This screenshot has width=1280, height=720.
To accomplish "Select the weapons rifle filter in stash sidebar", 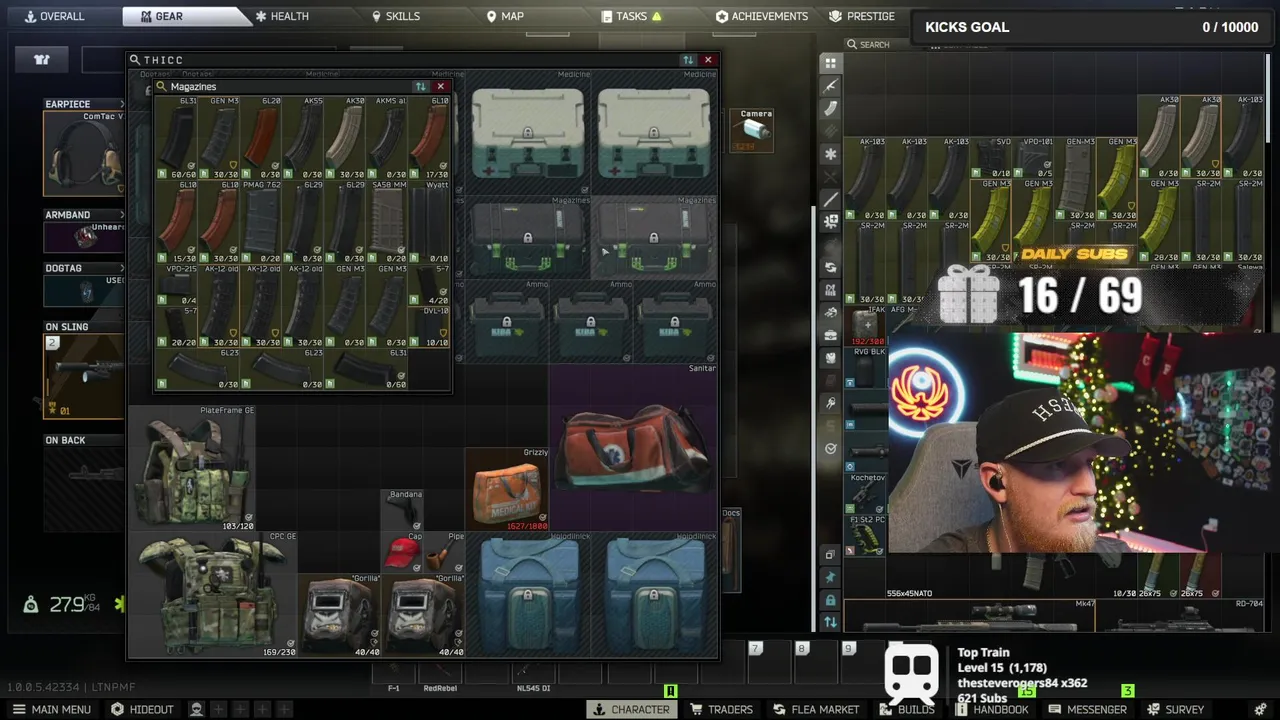I will coord(830,86).
